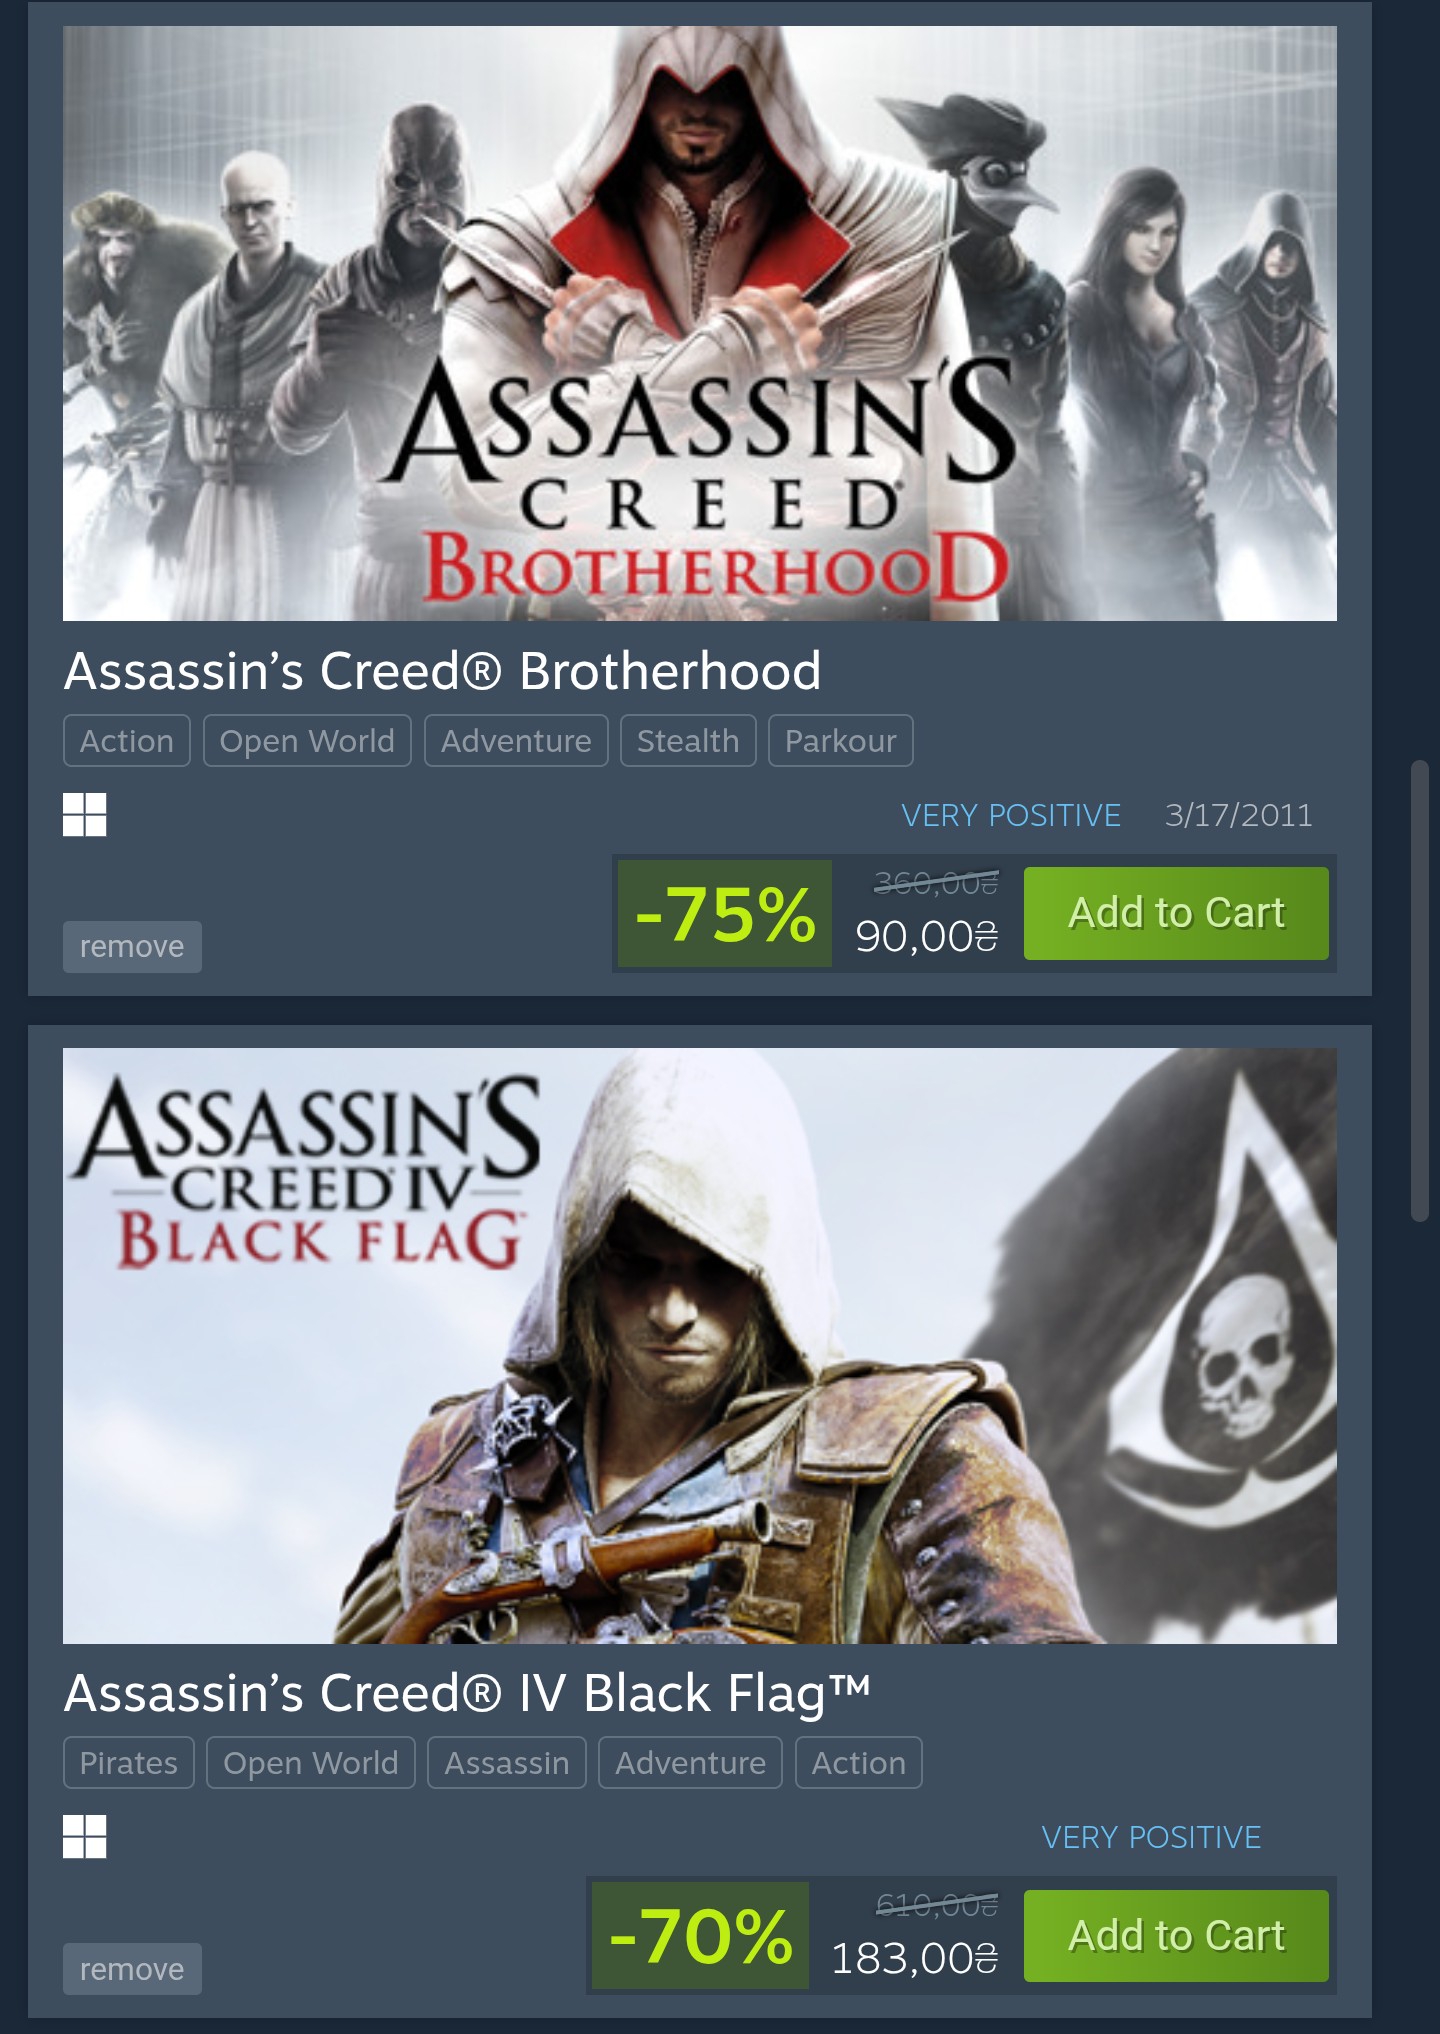Image resolution: width=1440 pixels, height=2034 pixels.
Task: Select the Assassin tag
Action: pyautogui.click(x=507, y=1762)
